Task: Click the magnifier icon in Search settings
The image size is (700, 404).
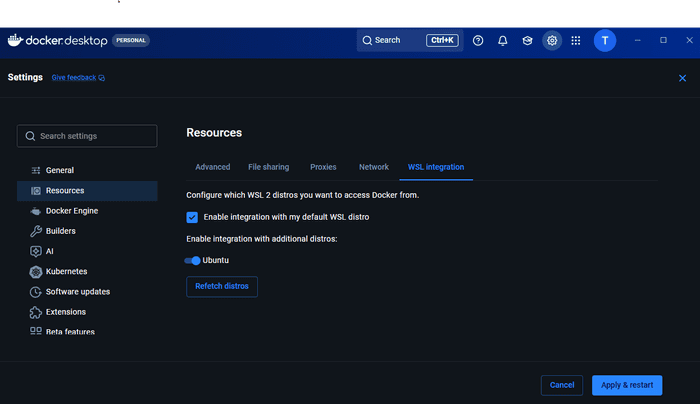Action: [30, 136]
